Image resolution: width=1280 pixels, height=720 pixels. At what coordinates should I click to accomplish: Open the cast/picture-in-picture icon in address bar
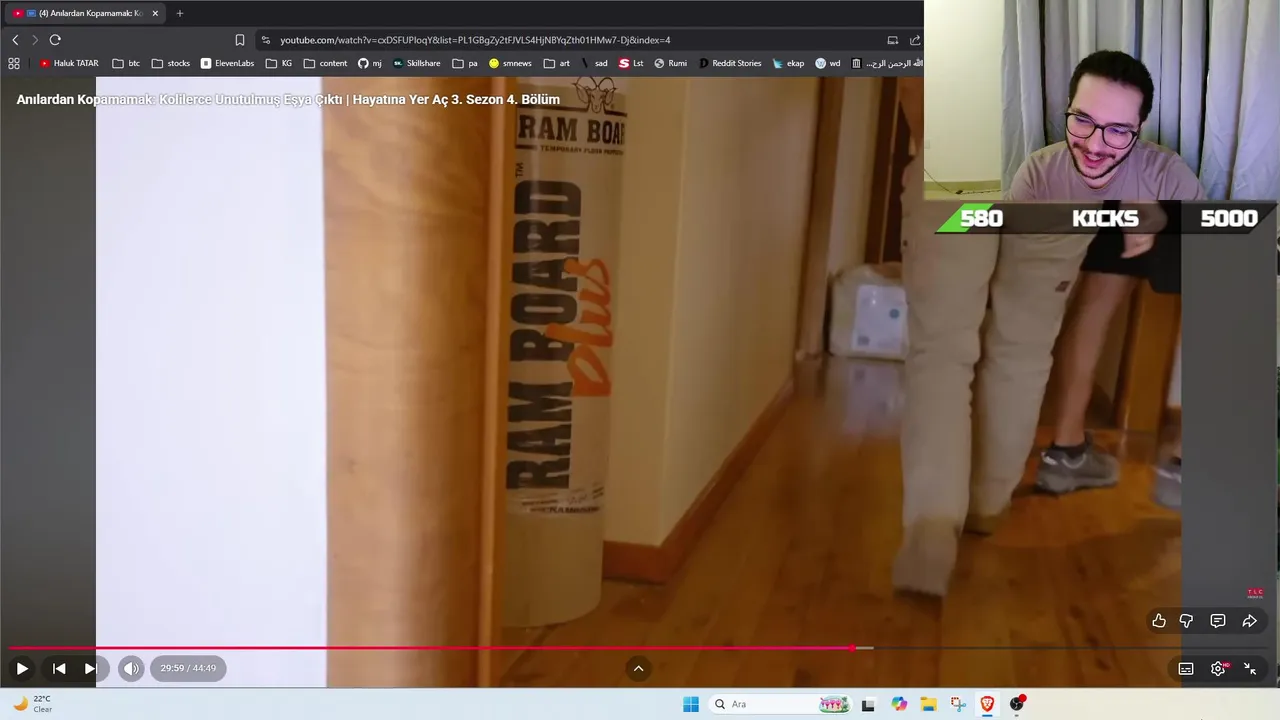[x=892, y=40]
